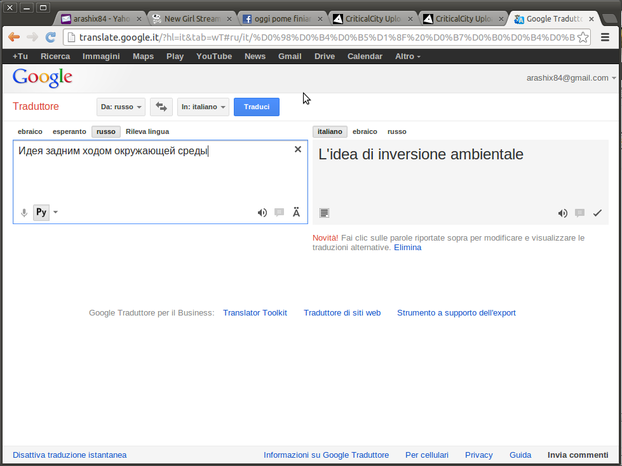The image size is (622, 466).
Task: Expand the Altro menu in the top bar
Action: [x=407, y=56]
